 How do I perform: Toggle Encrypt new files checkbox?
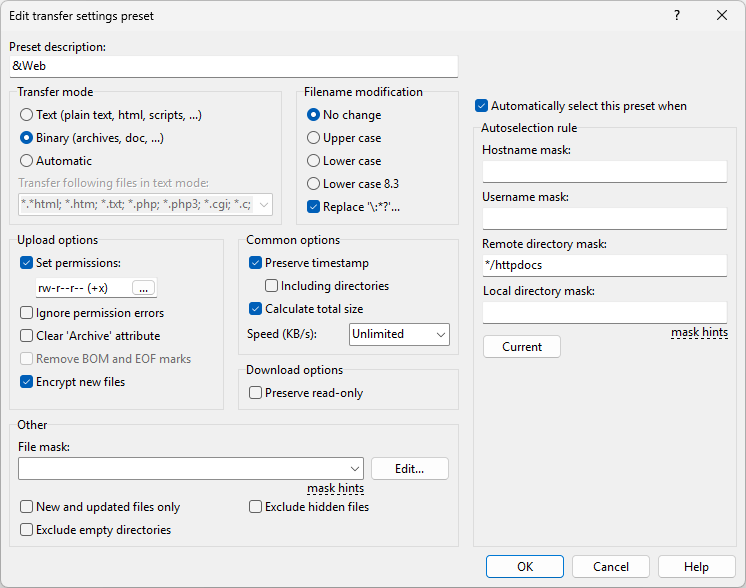tap(27, 382)
